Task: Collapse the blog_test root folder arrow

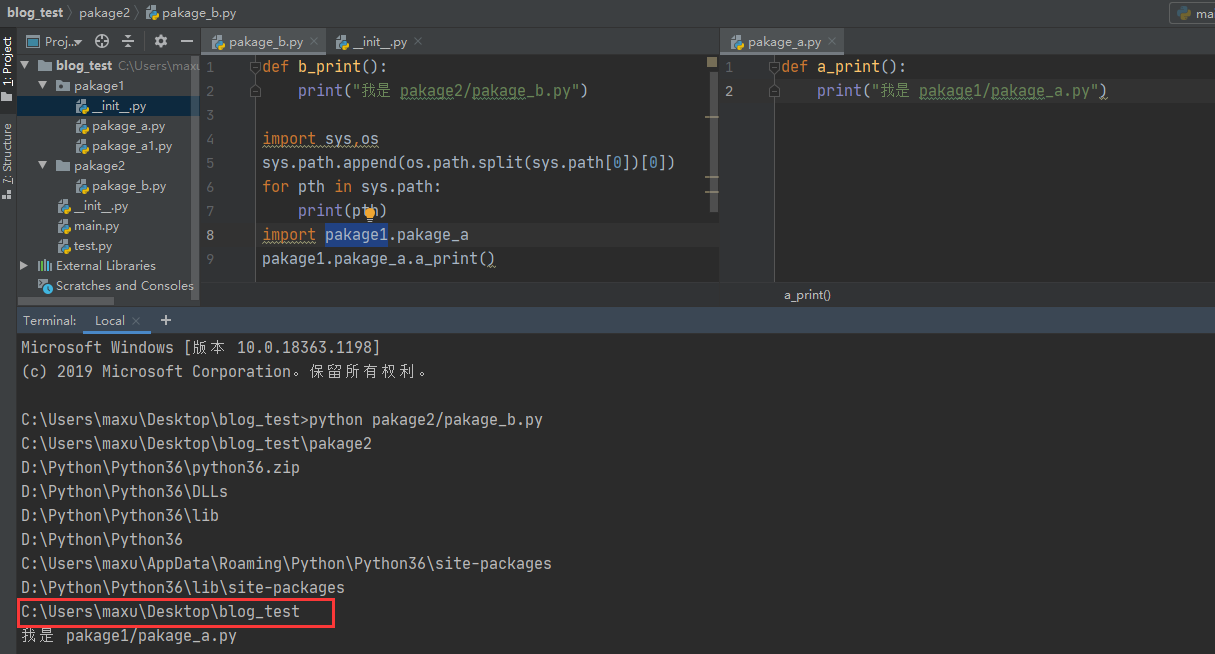Action: click(x=25, y=66)
